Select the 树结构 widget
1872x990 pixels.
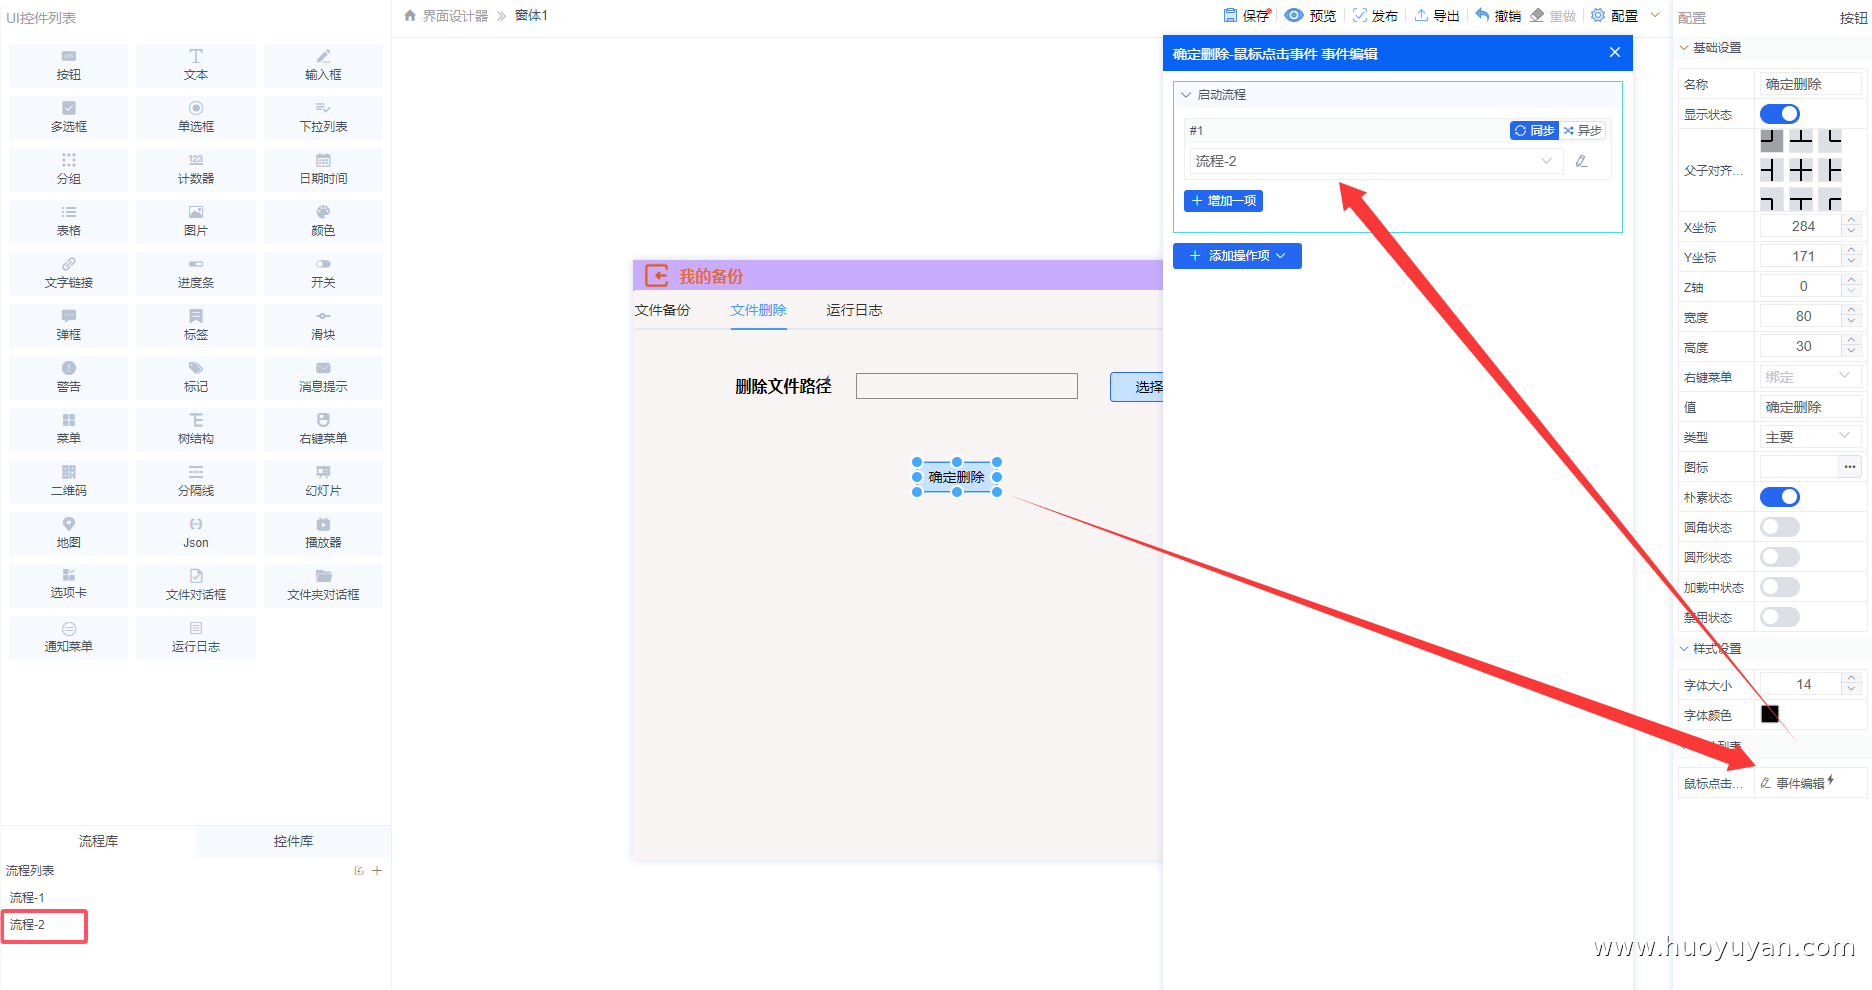pos(196,430)
